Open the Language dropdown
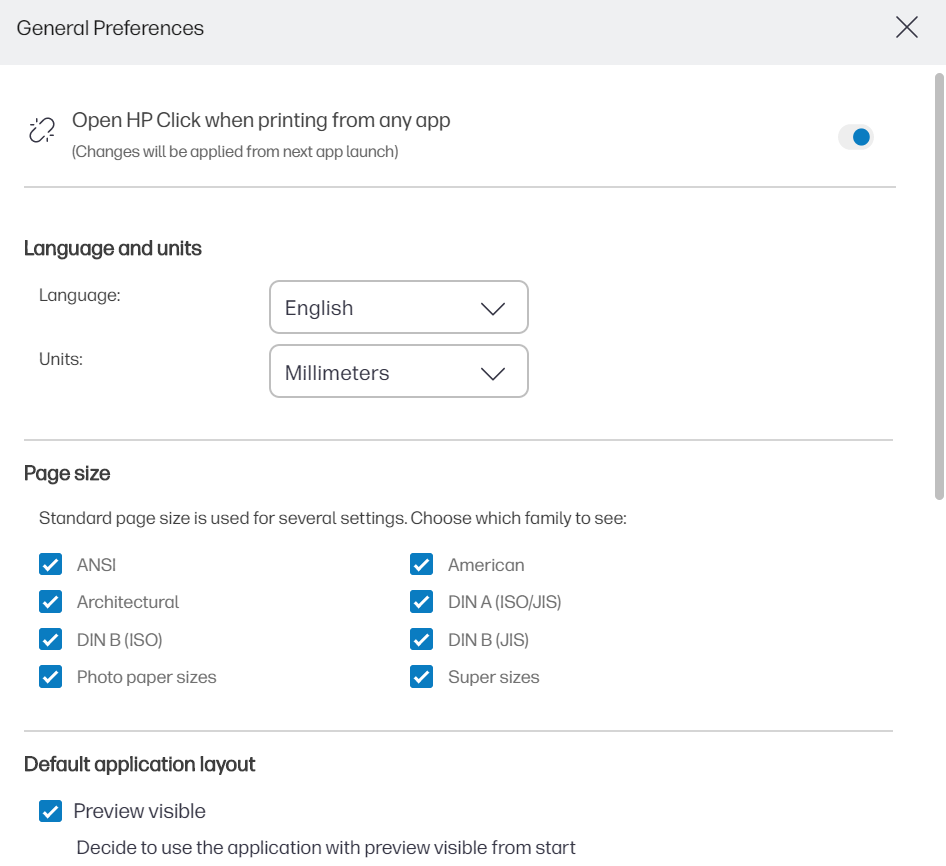 (x=398, y=307)
